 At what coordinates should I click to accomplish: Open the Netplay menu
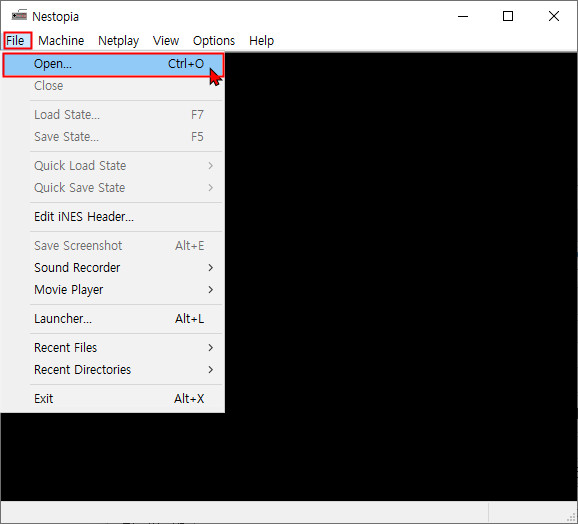118,41
